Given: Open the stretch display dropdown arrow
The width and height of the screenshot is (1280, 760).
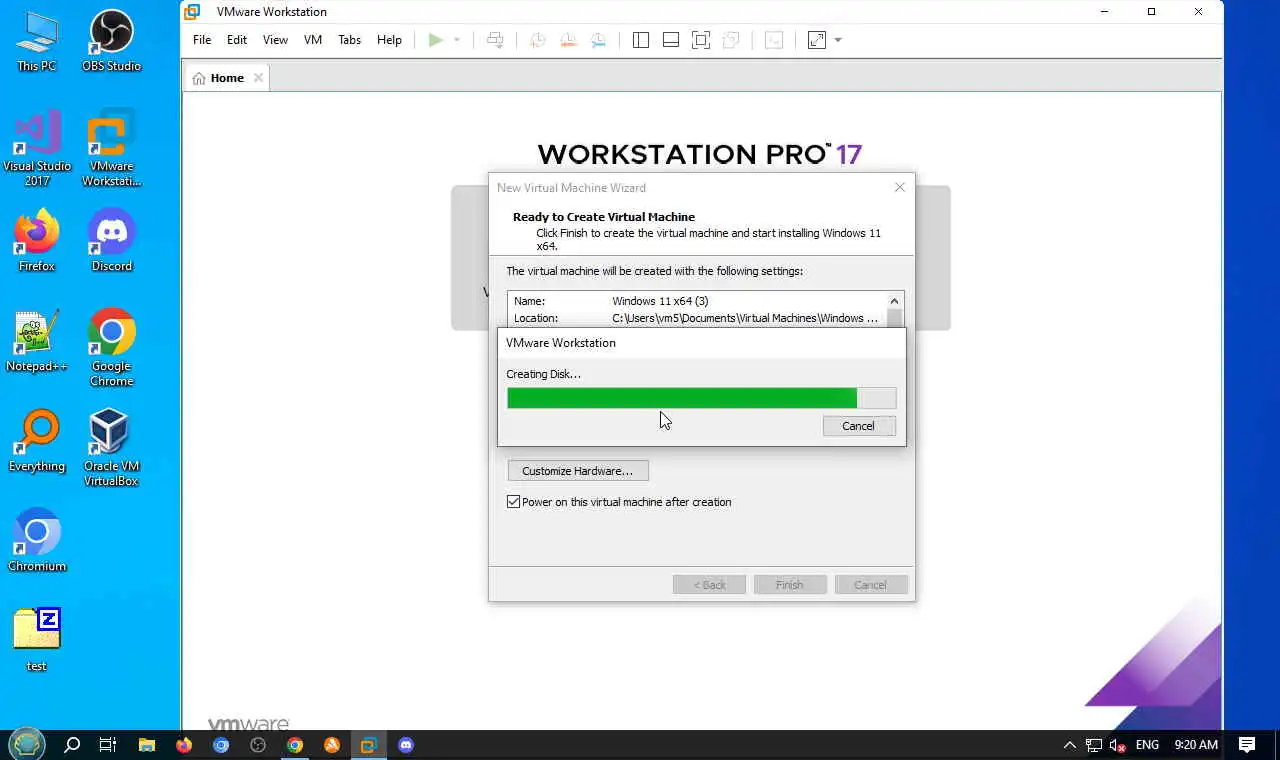Looking at the screenshot, I should [x=838, y=40].
